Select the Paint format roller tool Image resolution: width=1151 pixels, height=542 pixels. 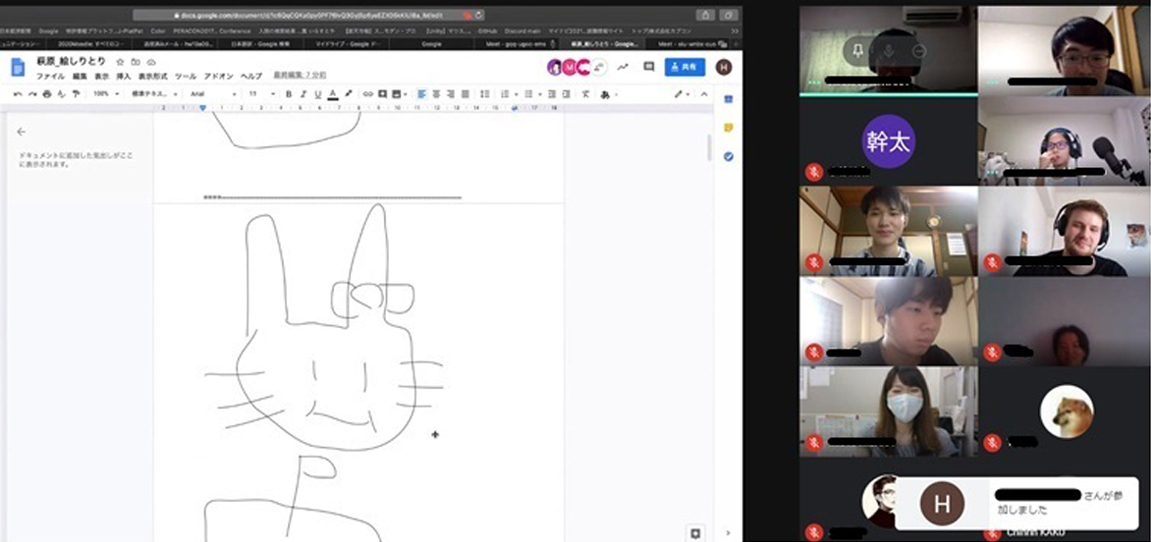click(76, 94)
